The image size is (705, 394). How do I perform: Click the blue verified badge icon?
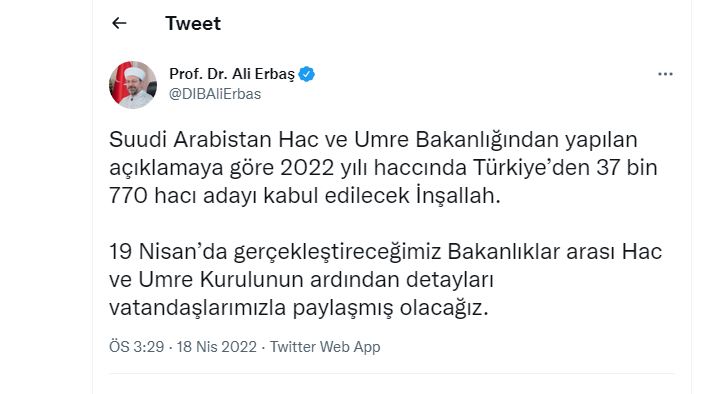pos(307,74)
